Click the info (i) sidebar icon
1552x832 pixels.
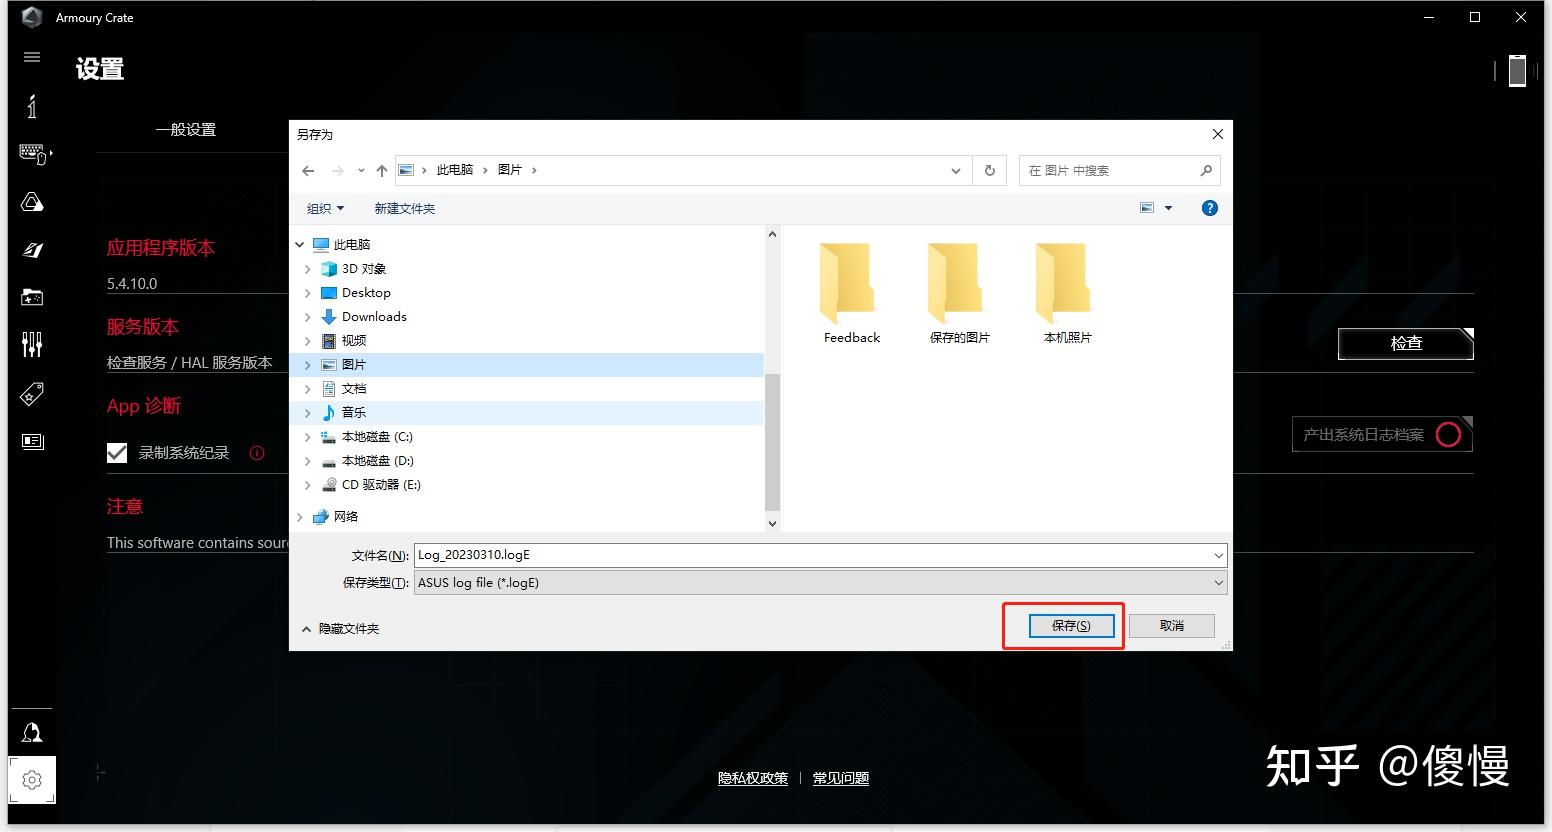pyautogui.click(x=31, y=106)
